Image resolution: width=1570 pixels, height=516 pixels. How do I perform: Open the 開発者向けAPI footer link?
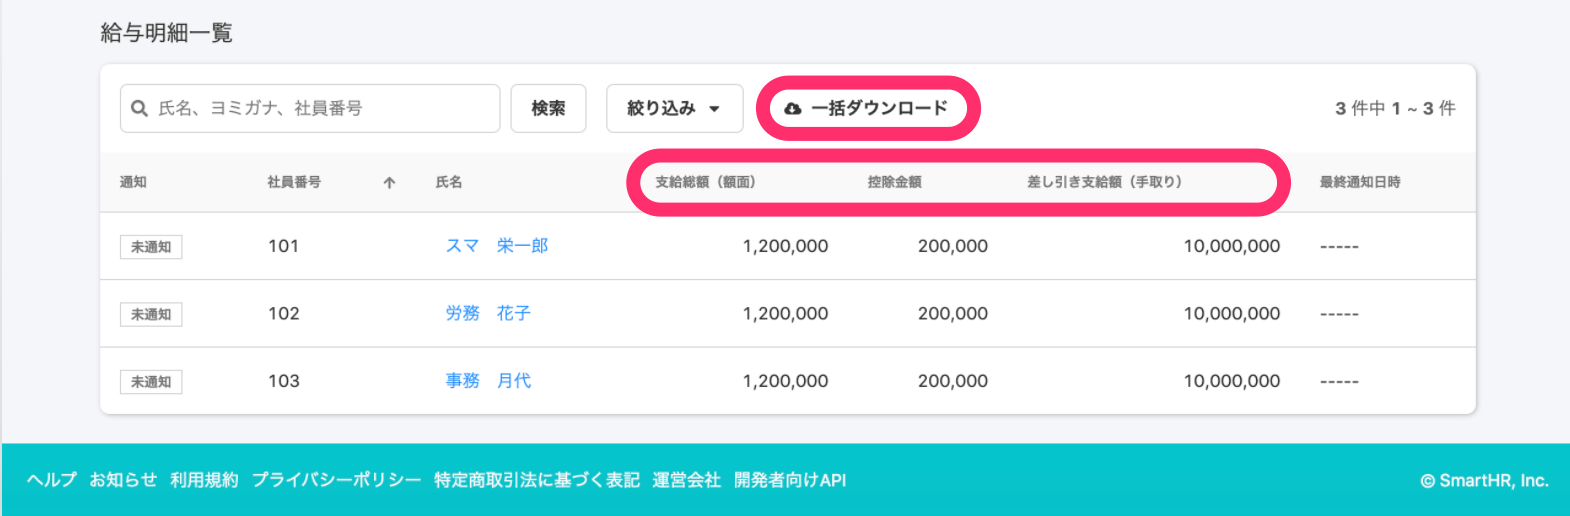pos(790,480)
